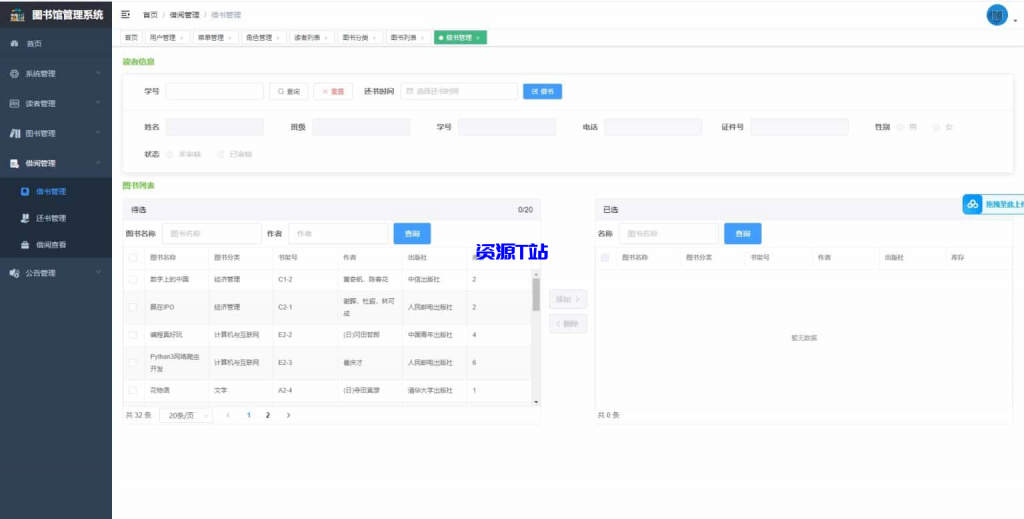The height and width of the screenshot is (519, 1024).
Task: Click the 作者 filter input field
Action: point(339,233)
